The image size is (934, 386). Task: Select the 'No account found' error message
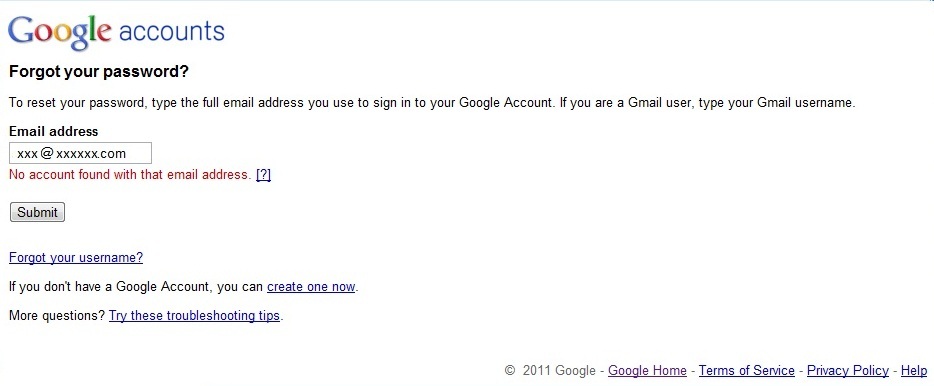coord(130,175)
